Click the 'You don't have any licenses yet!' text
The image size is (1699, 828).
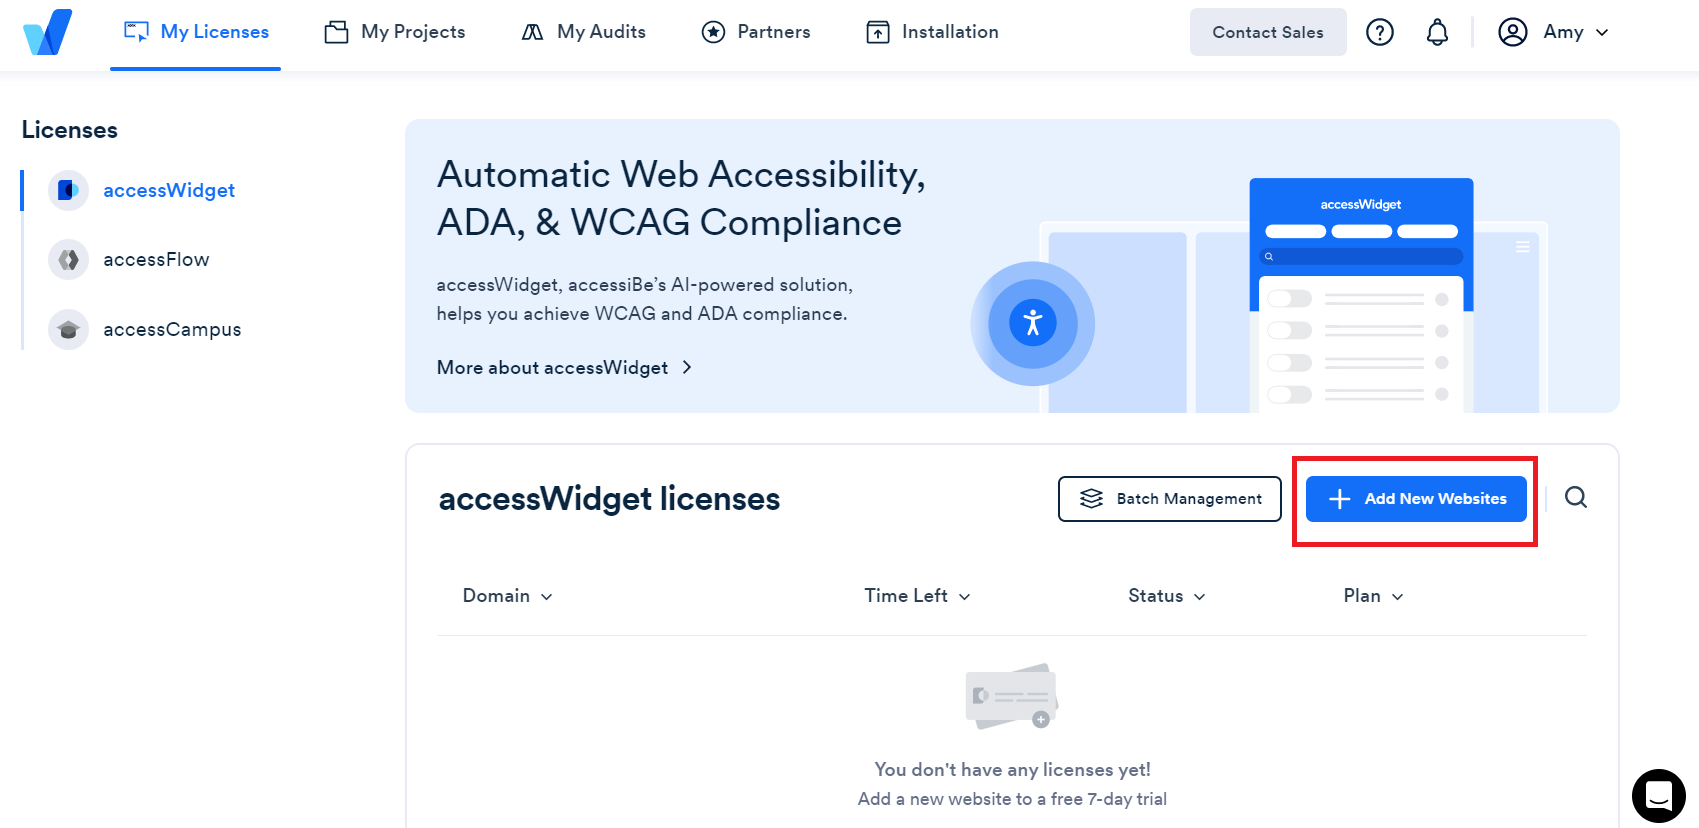click(1012, 769)
